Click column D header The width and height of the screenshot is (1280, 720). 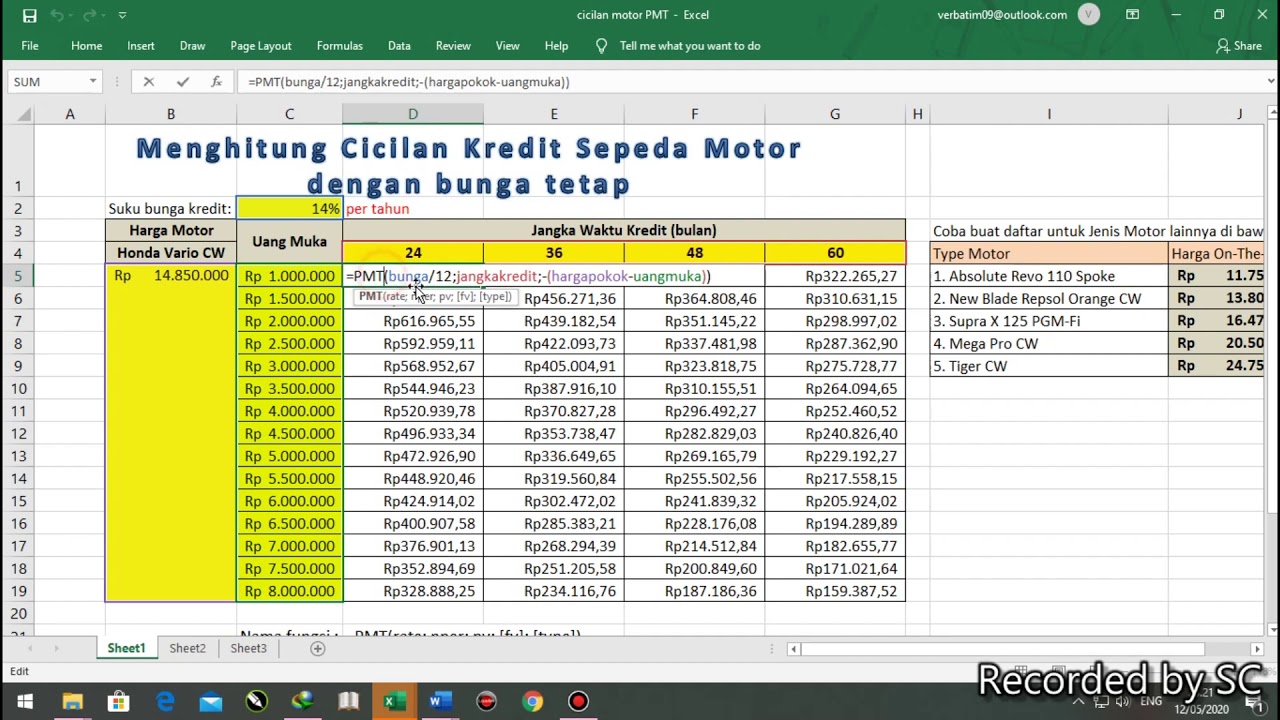point(412,114)
